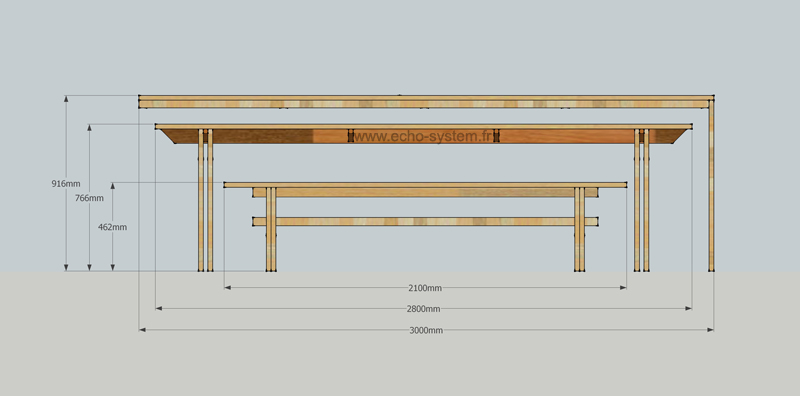Viewport: 800px width, 396px height.
Task: Pick the bench's left pair of legs
Action: coord(271,229)
